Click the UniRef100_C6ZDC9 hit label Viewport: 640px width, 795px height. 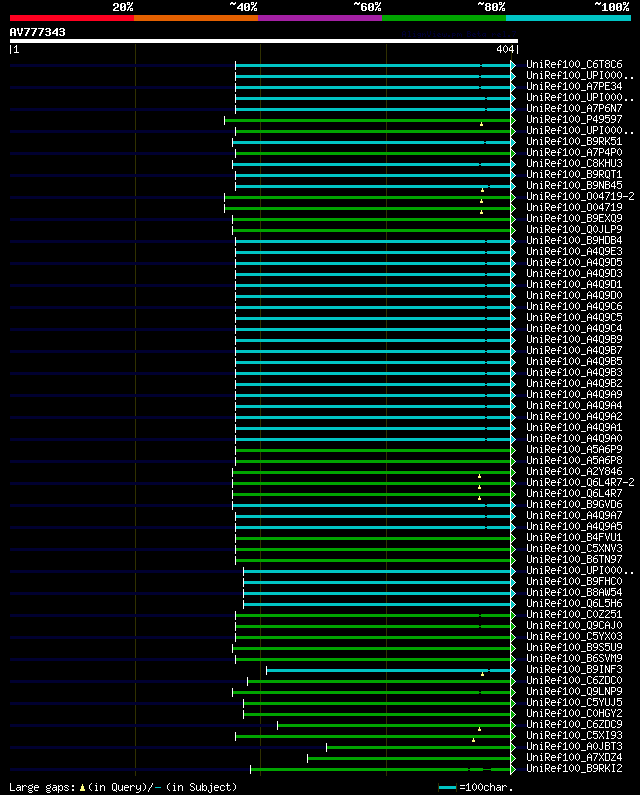(x=574, y=725)
